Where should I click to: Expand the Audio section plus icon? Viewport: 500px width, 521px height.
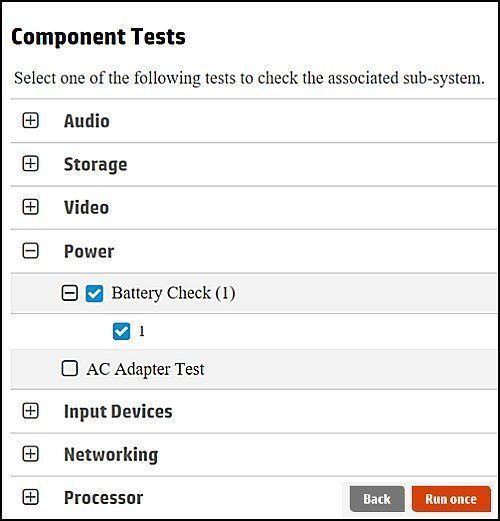pyautogui.click(x=30, y=120)
